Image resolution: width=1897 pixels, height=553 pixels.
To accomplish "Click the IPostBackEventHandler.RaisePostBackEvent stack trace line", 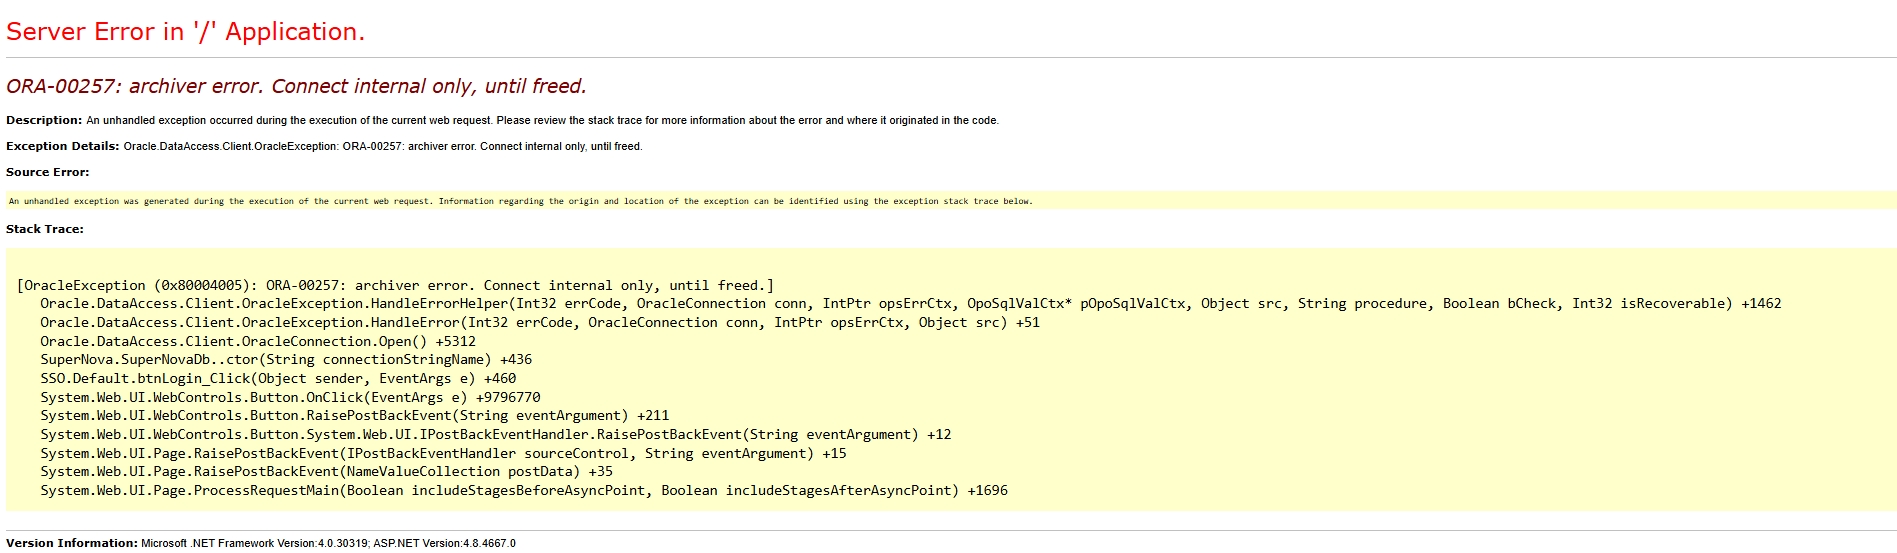I will (x=495, y=434).
